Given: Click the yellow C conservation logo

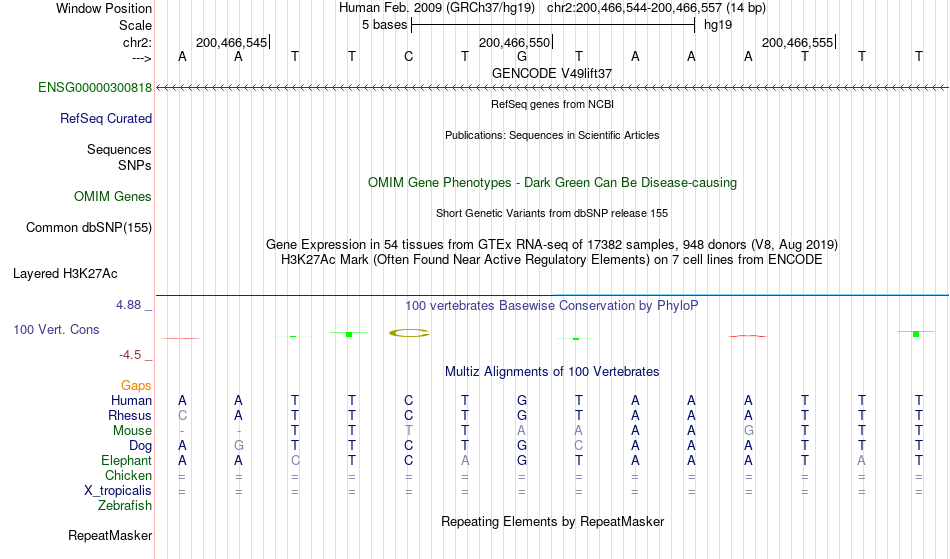Looking at the screenshot, I should click(409, 332).
